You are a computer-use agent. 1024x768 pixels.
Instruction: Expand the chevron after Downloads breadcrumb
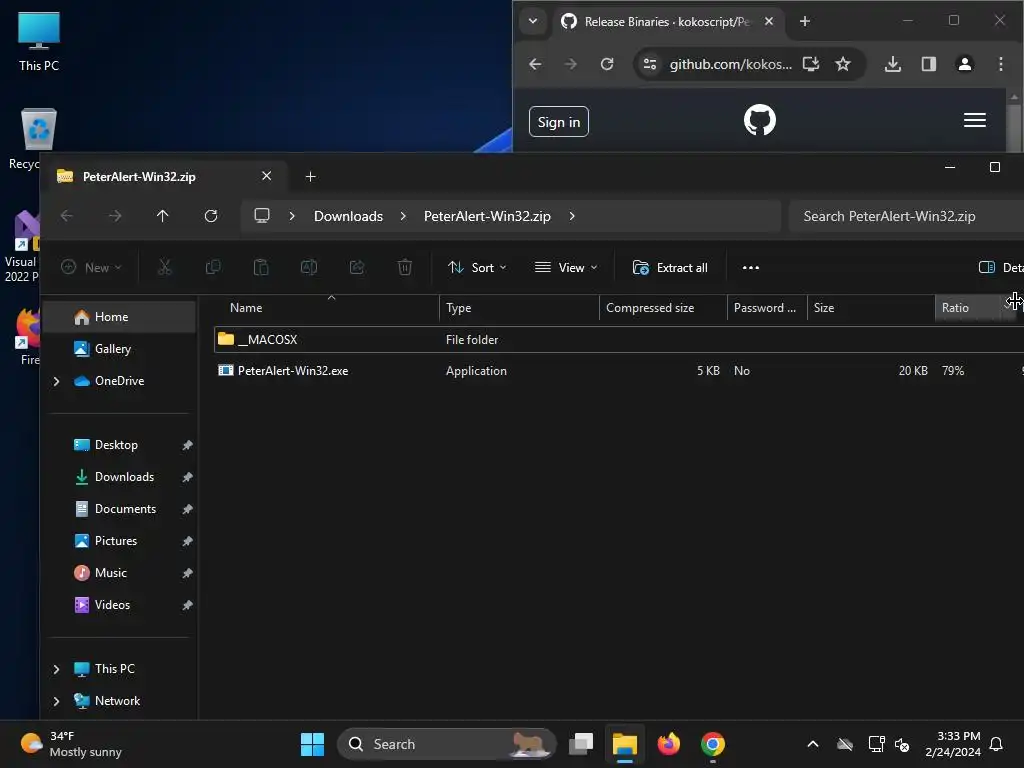pyautogui.click(x=403, y=216)
